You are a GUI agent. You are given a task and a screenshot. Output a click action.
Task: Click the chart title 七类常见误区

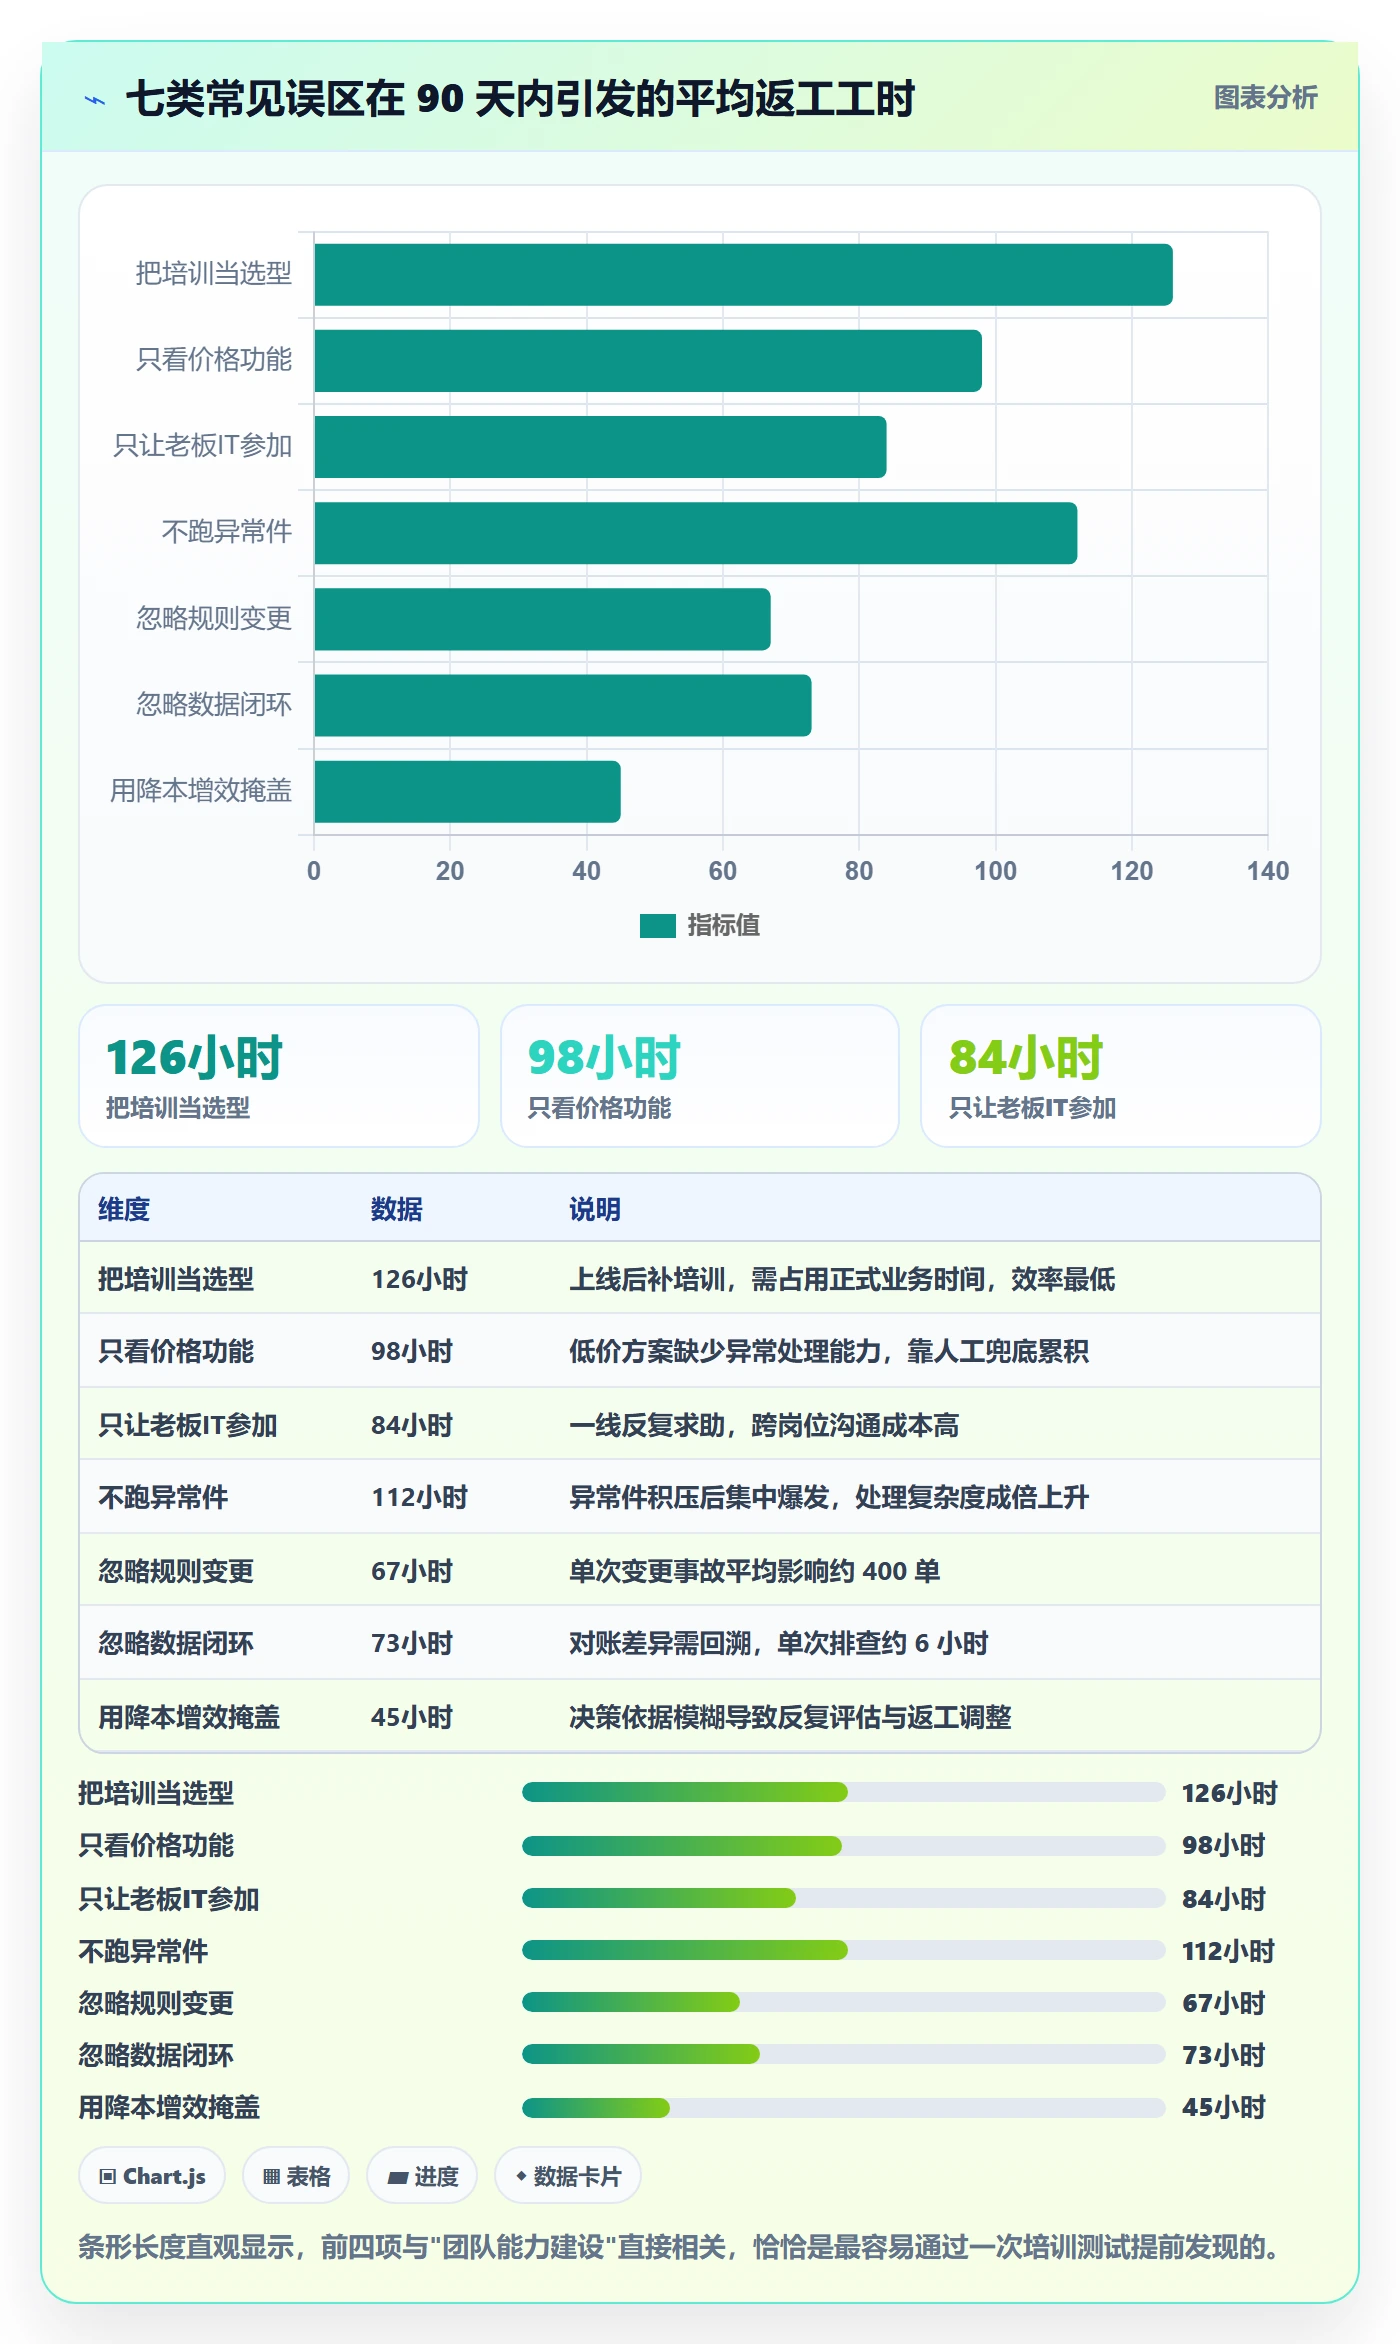pyautogui.click(x=520, y=99)
